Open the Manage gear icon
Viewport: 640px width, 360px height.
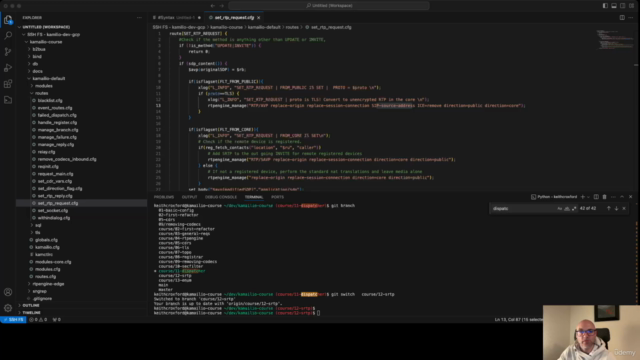pyautogui.click(x=8, y=308)
